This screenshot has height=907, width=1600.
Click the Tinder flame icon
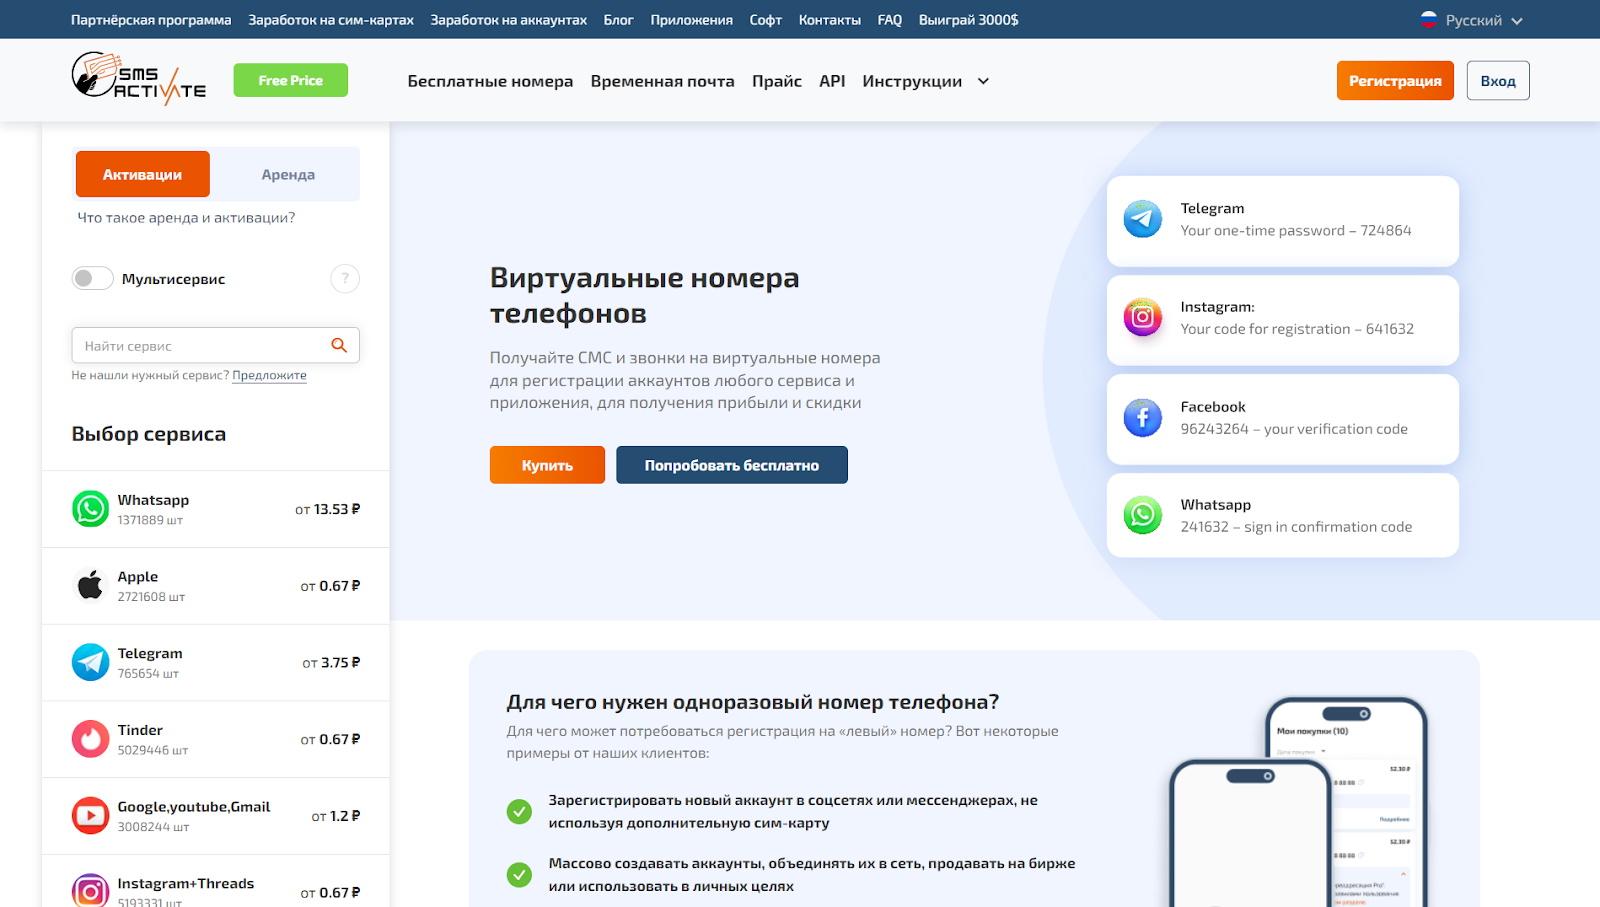click(x=90, y=739)
